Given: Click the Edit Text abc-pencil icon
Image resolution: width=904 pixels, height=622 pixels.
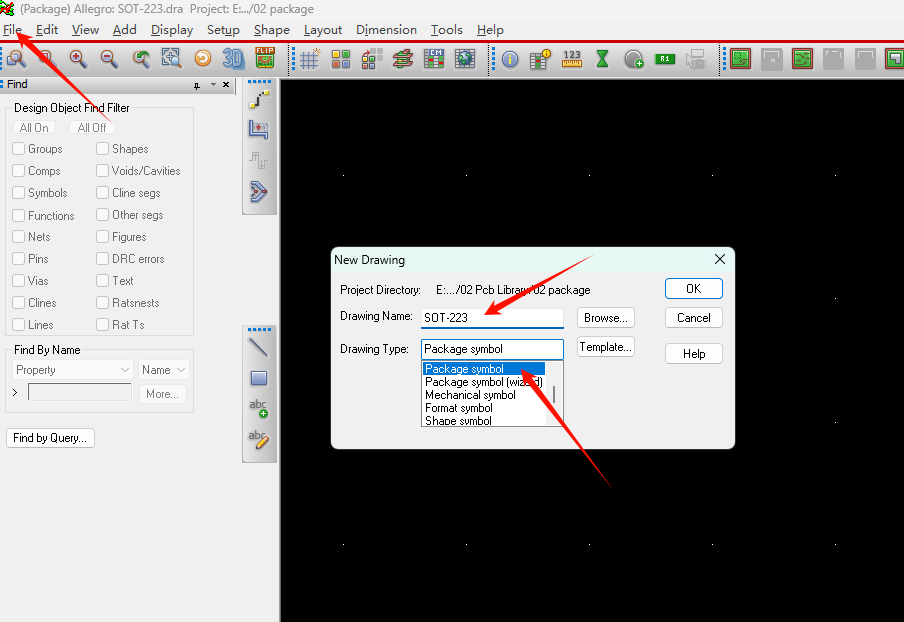Looking at the screenshot, I should (259, 439).
